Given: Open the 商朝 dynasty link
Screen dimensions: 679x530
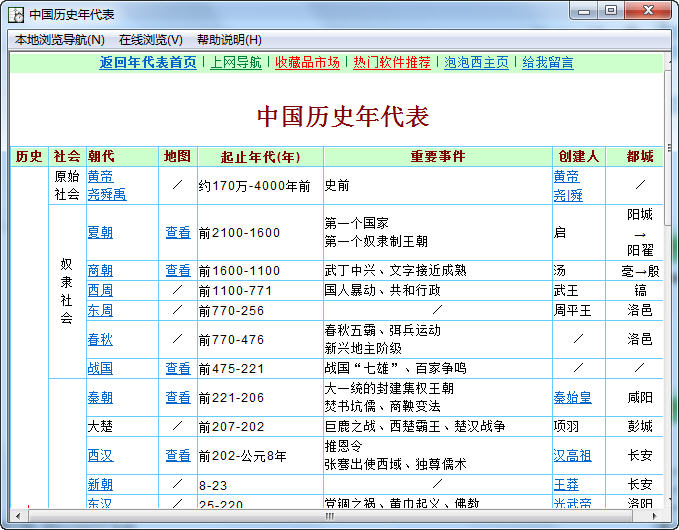Looking at the screenshot, I should pos(100,271).
